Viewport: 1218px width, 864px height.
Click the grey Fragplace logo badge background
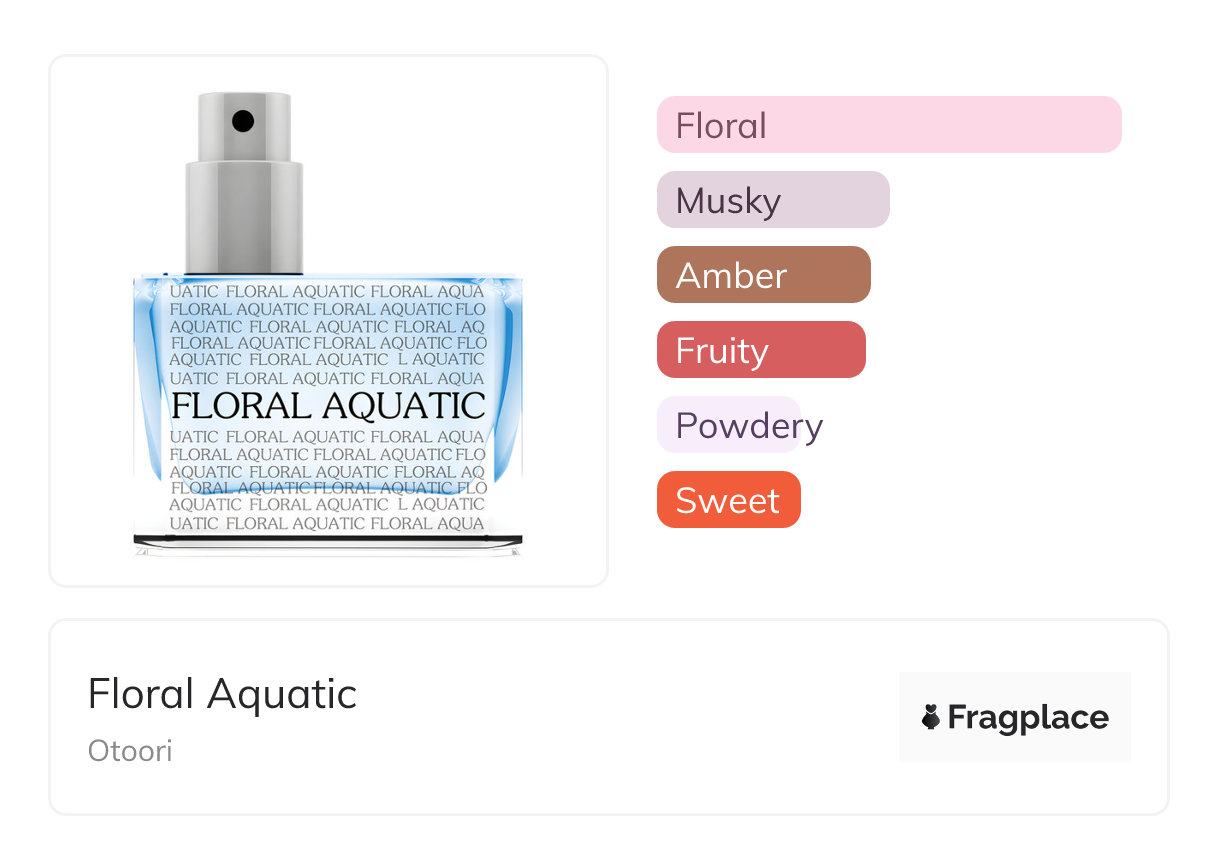click(x=1014, y=688)
